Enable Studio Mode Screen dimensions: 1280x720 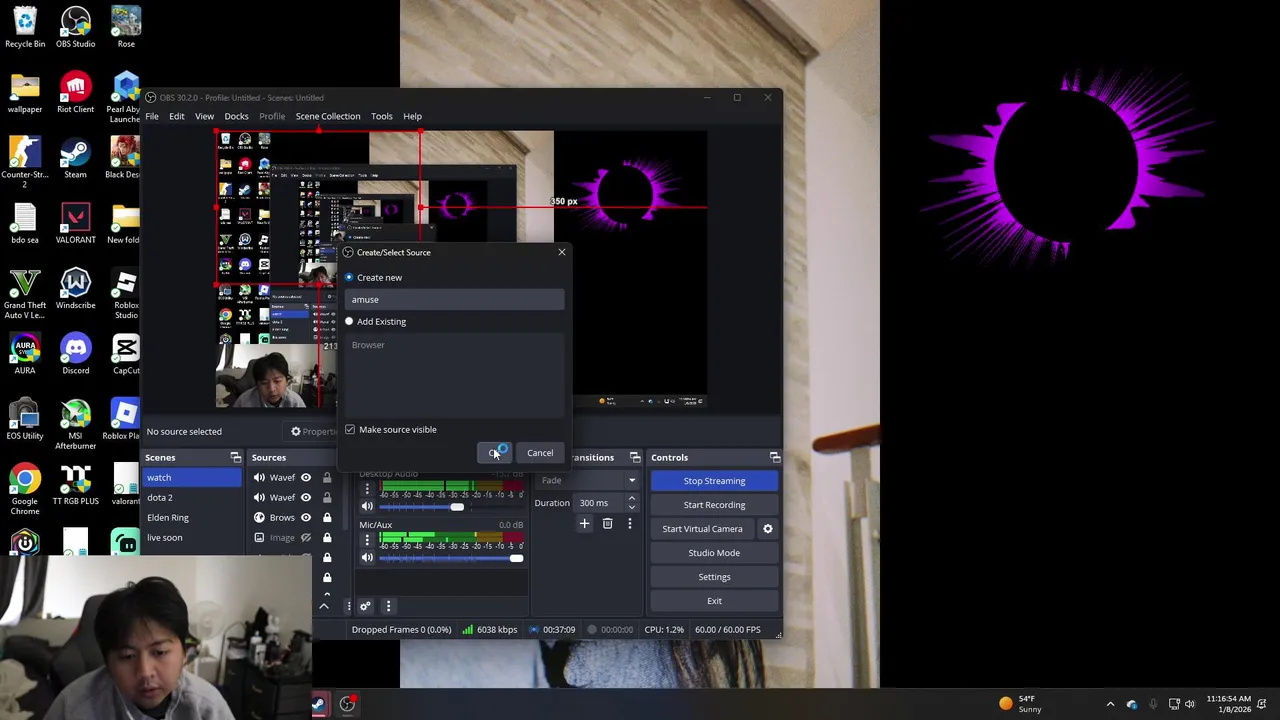714,553
